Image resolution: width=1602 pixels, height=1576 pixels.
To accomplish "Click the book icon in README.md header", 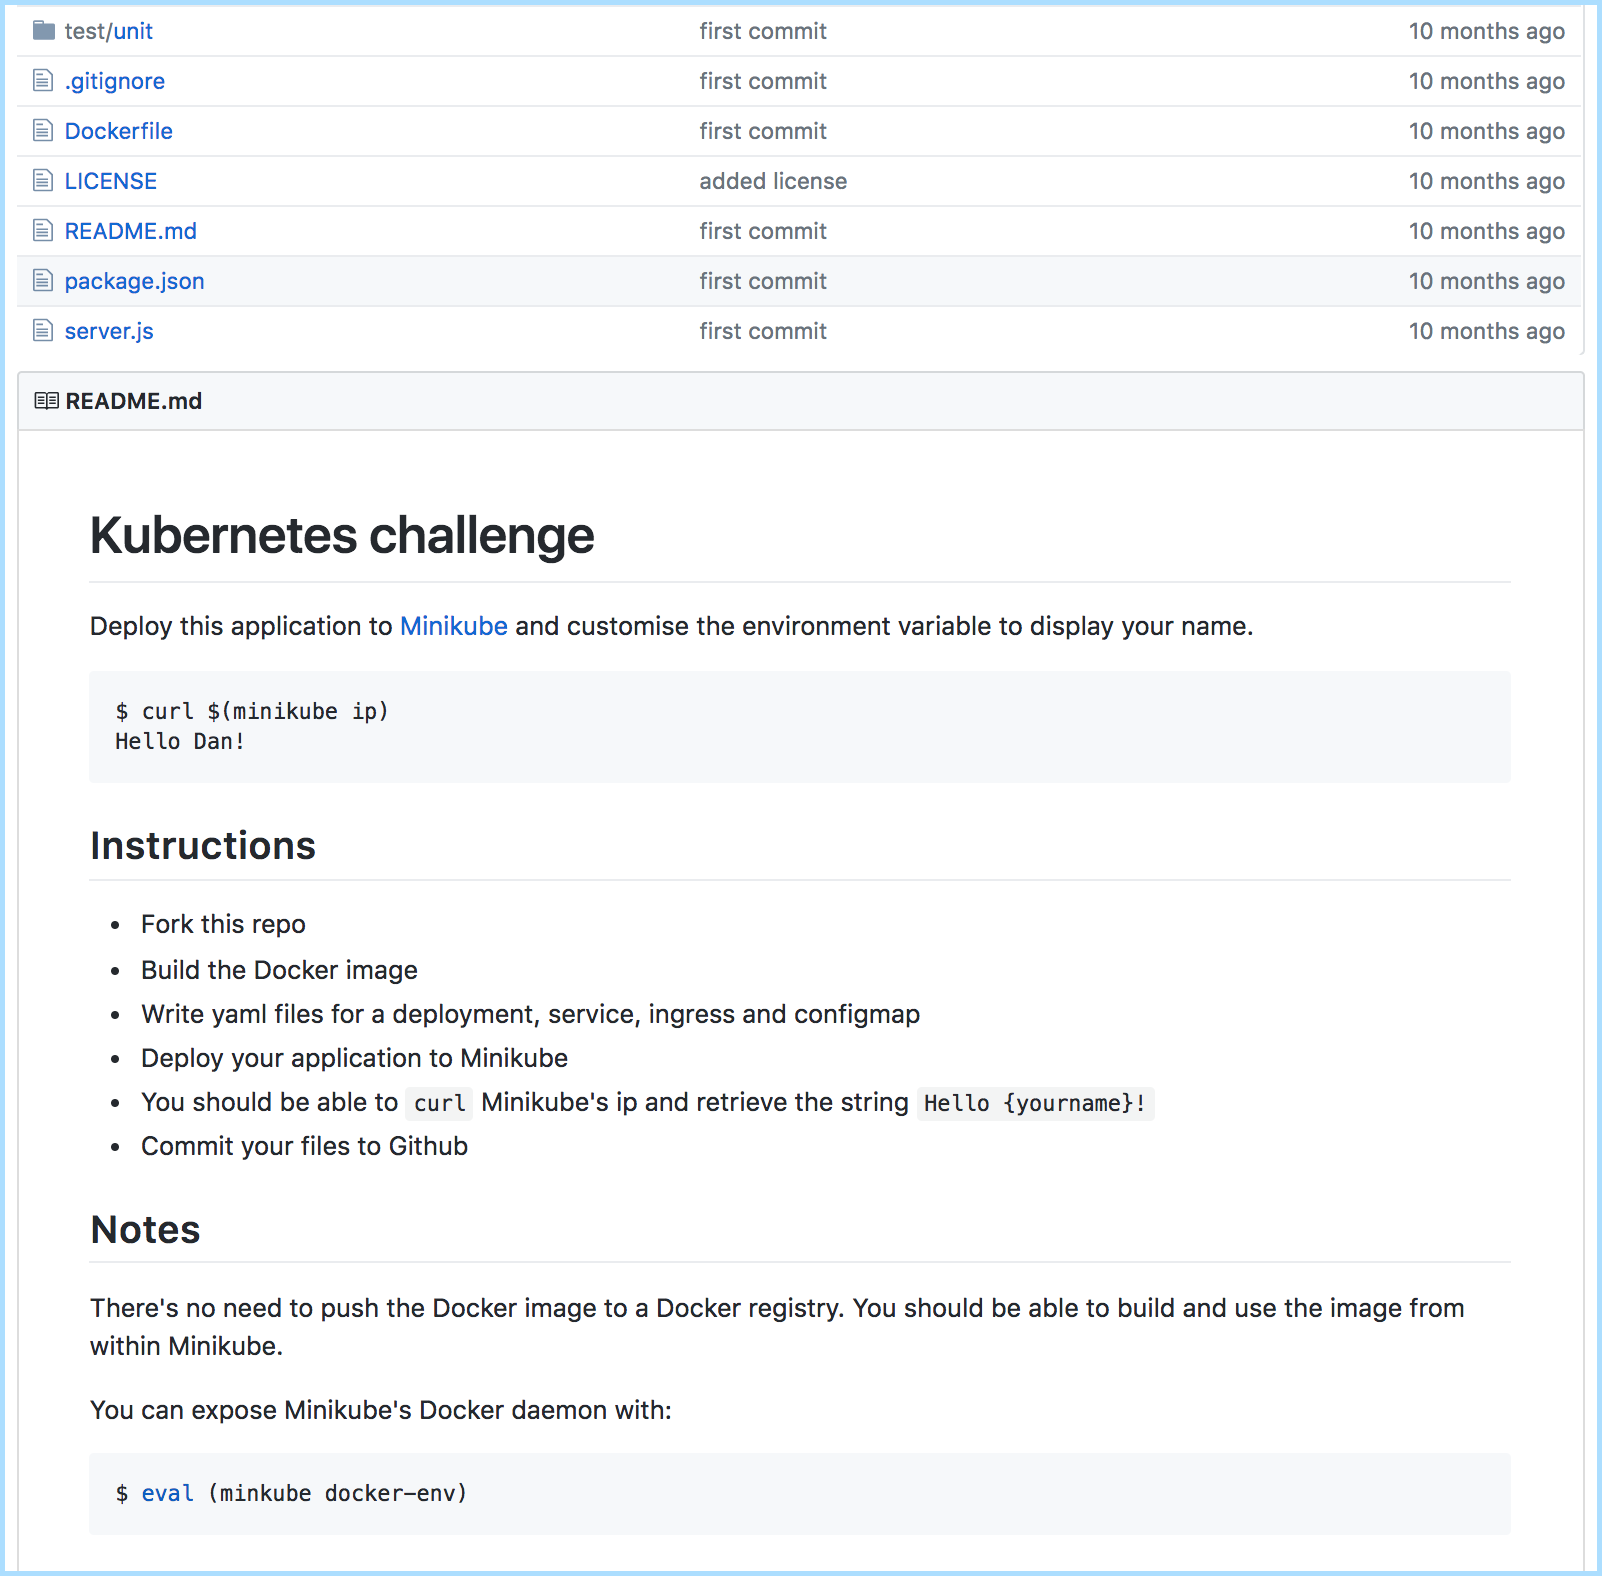I will [x=46, y=401].
